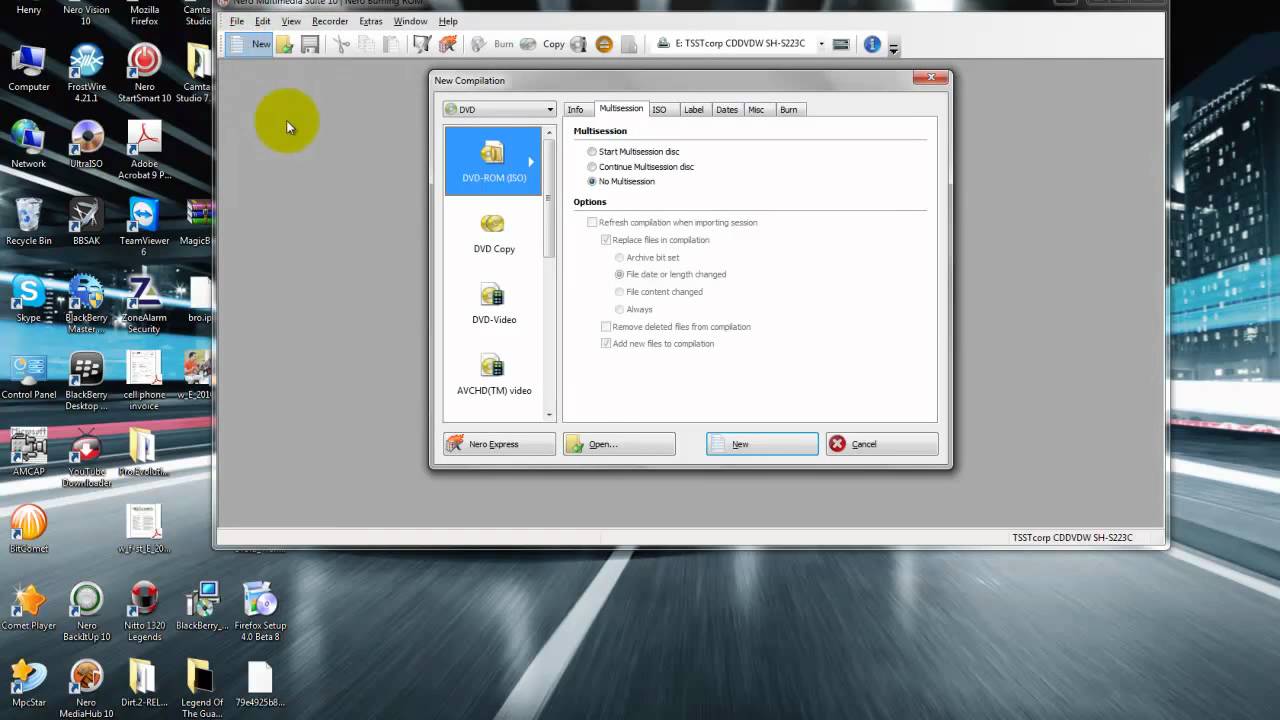Image resolution: width=1280 pixels, height=720 pixels.
Task: Check Remove deleted files from compilation
Action: click(606, 326)
